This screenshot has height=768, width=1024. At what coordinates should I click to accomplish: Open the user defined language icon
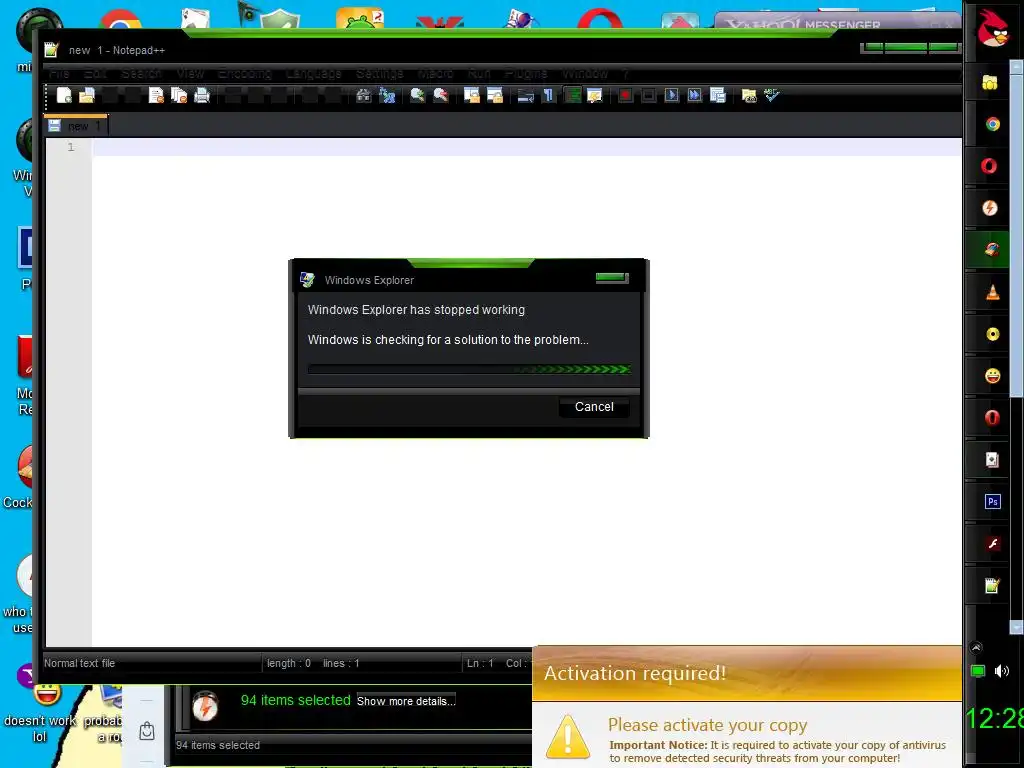click(595, 95)
